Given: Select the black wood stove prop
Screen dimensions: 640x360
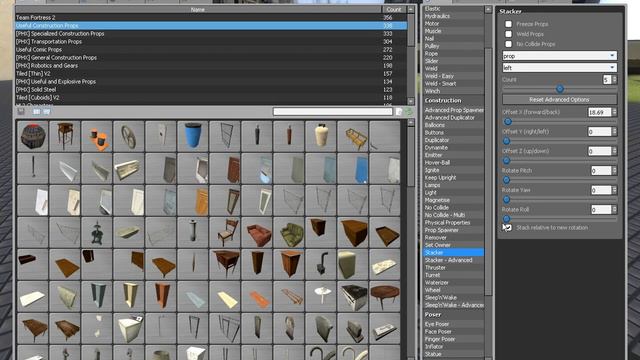Looking at the screenshot, I should pyautogui.click(x=321, y=264).
